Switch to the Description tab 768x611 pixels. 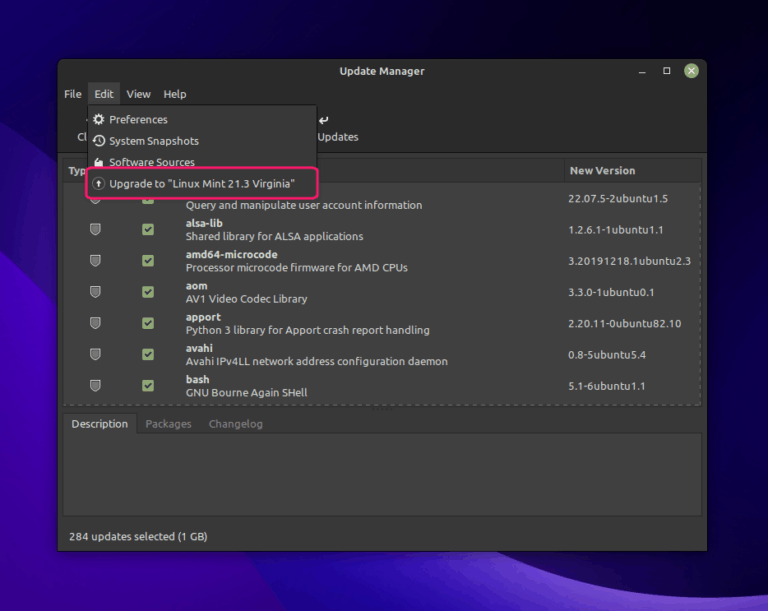(x=99, y=424)
